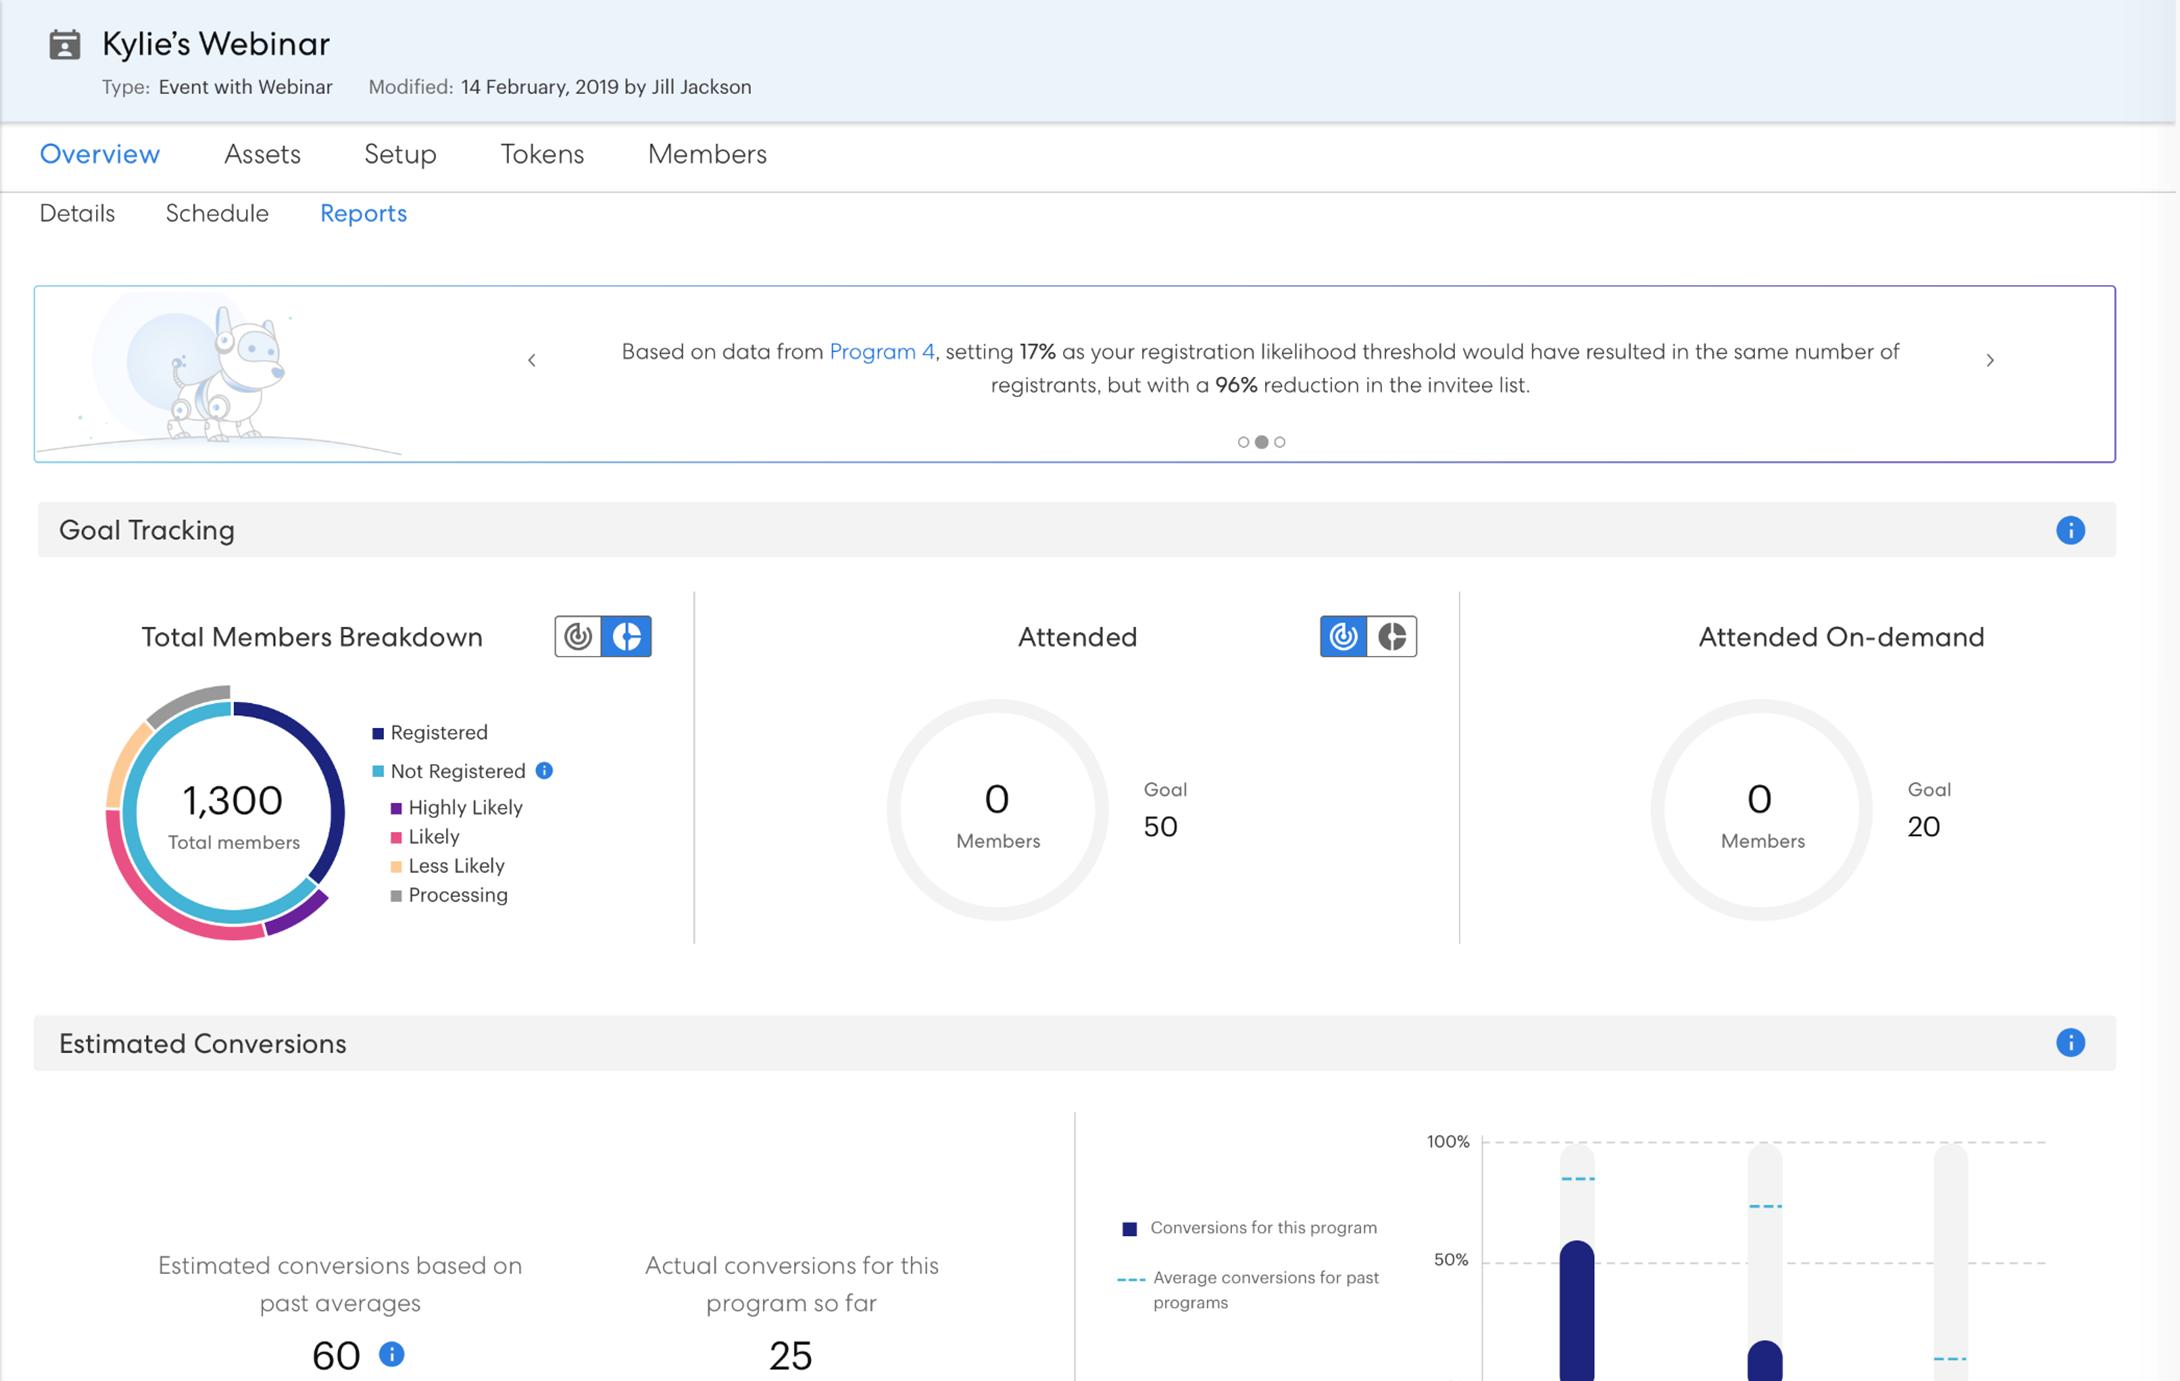The image size is (2180, 1381).
Task: Switch Total Members Breakdown to donut view
Action: tap(627, 636)
